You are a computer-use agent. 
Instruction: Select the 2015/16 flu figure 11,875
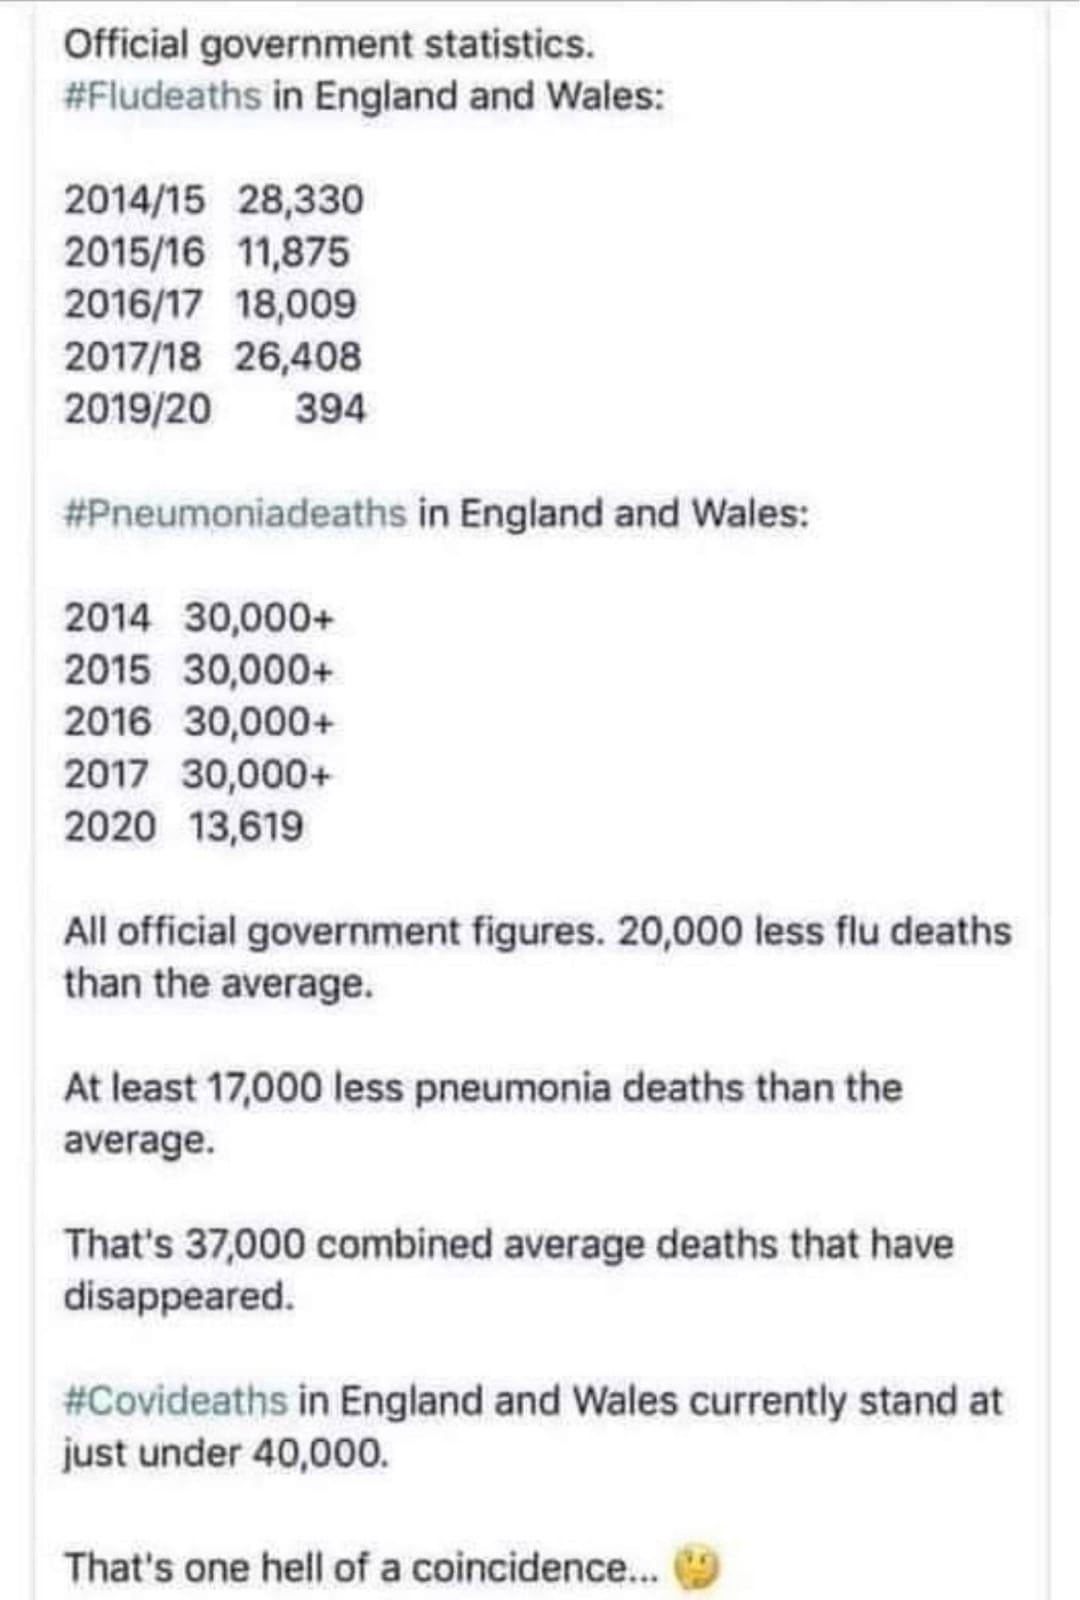point(294,252)
